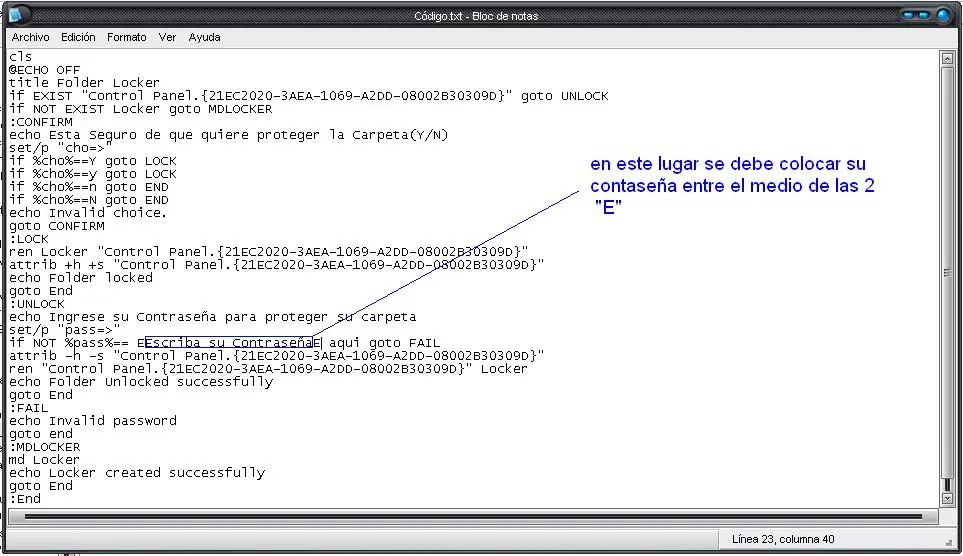Screen dimensions: 963x556
Task: Open the Formato menu
Action: pyautogui.click(x=127, y=37)
